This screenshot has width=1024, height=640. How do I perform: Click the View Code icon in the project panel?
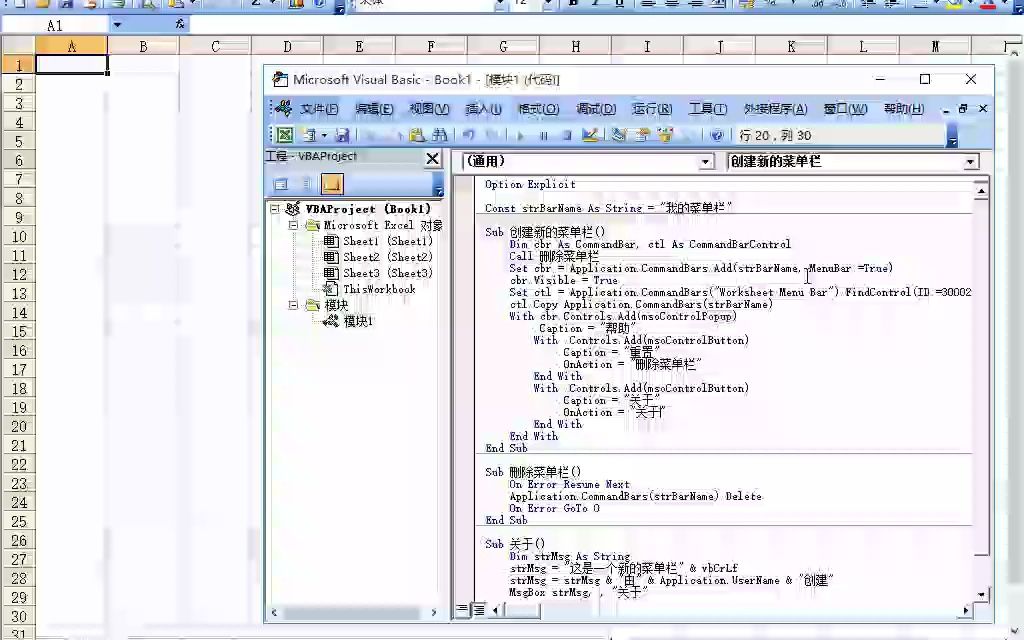[x=281, y=184]
